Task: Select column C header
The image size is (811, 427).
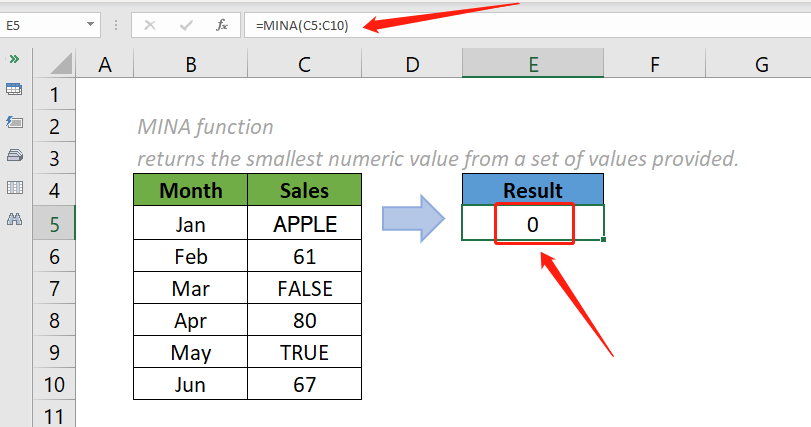Action: pos(304,65)
